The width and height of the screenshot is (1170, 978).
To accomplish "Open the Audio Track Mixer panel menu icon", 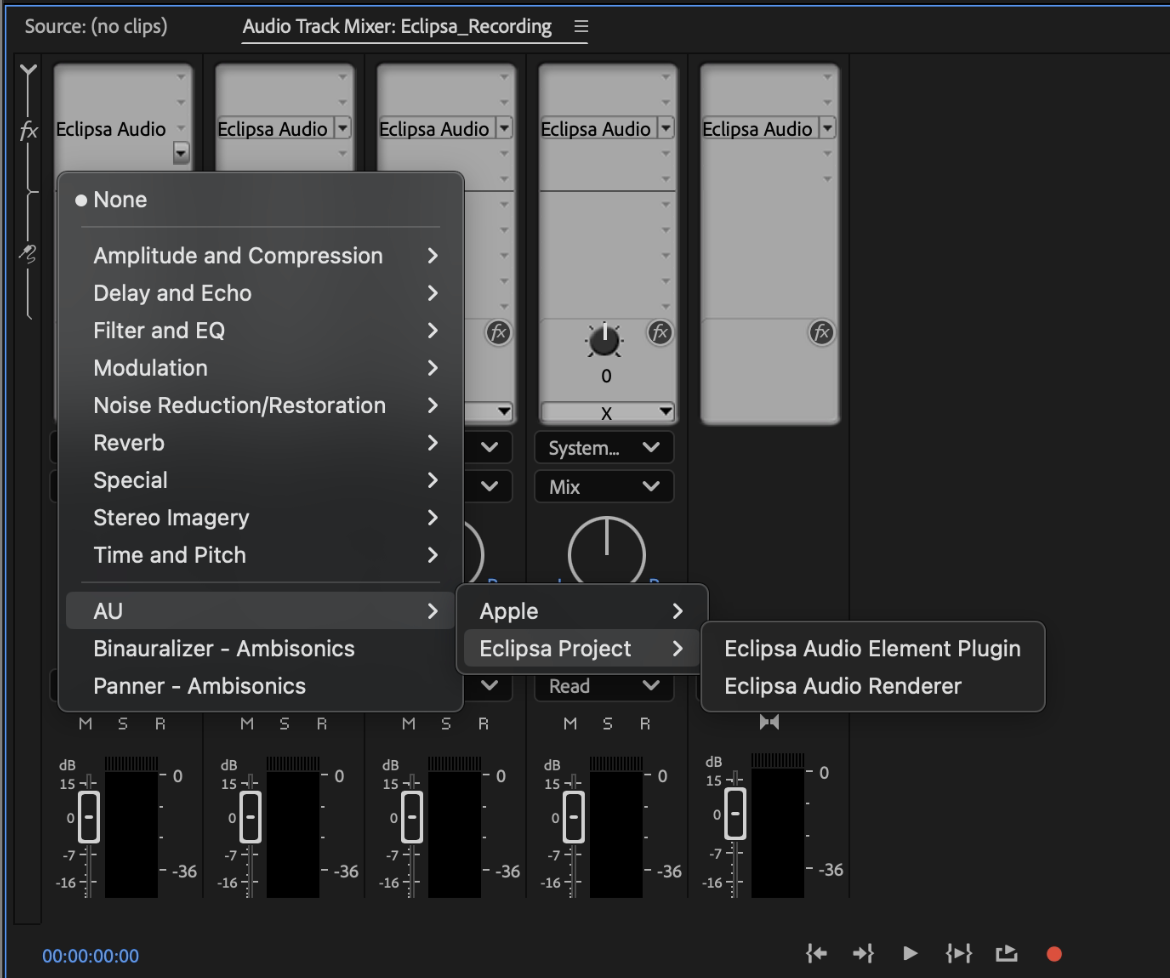I will click(x=581, y=27).
